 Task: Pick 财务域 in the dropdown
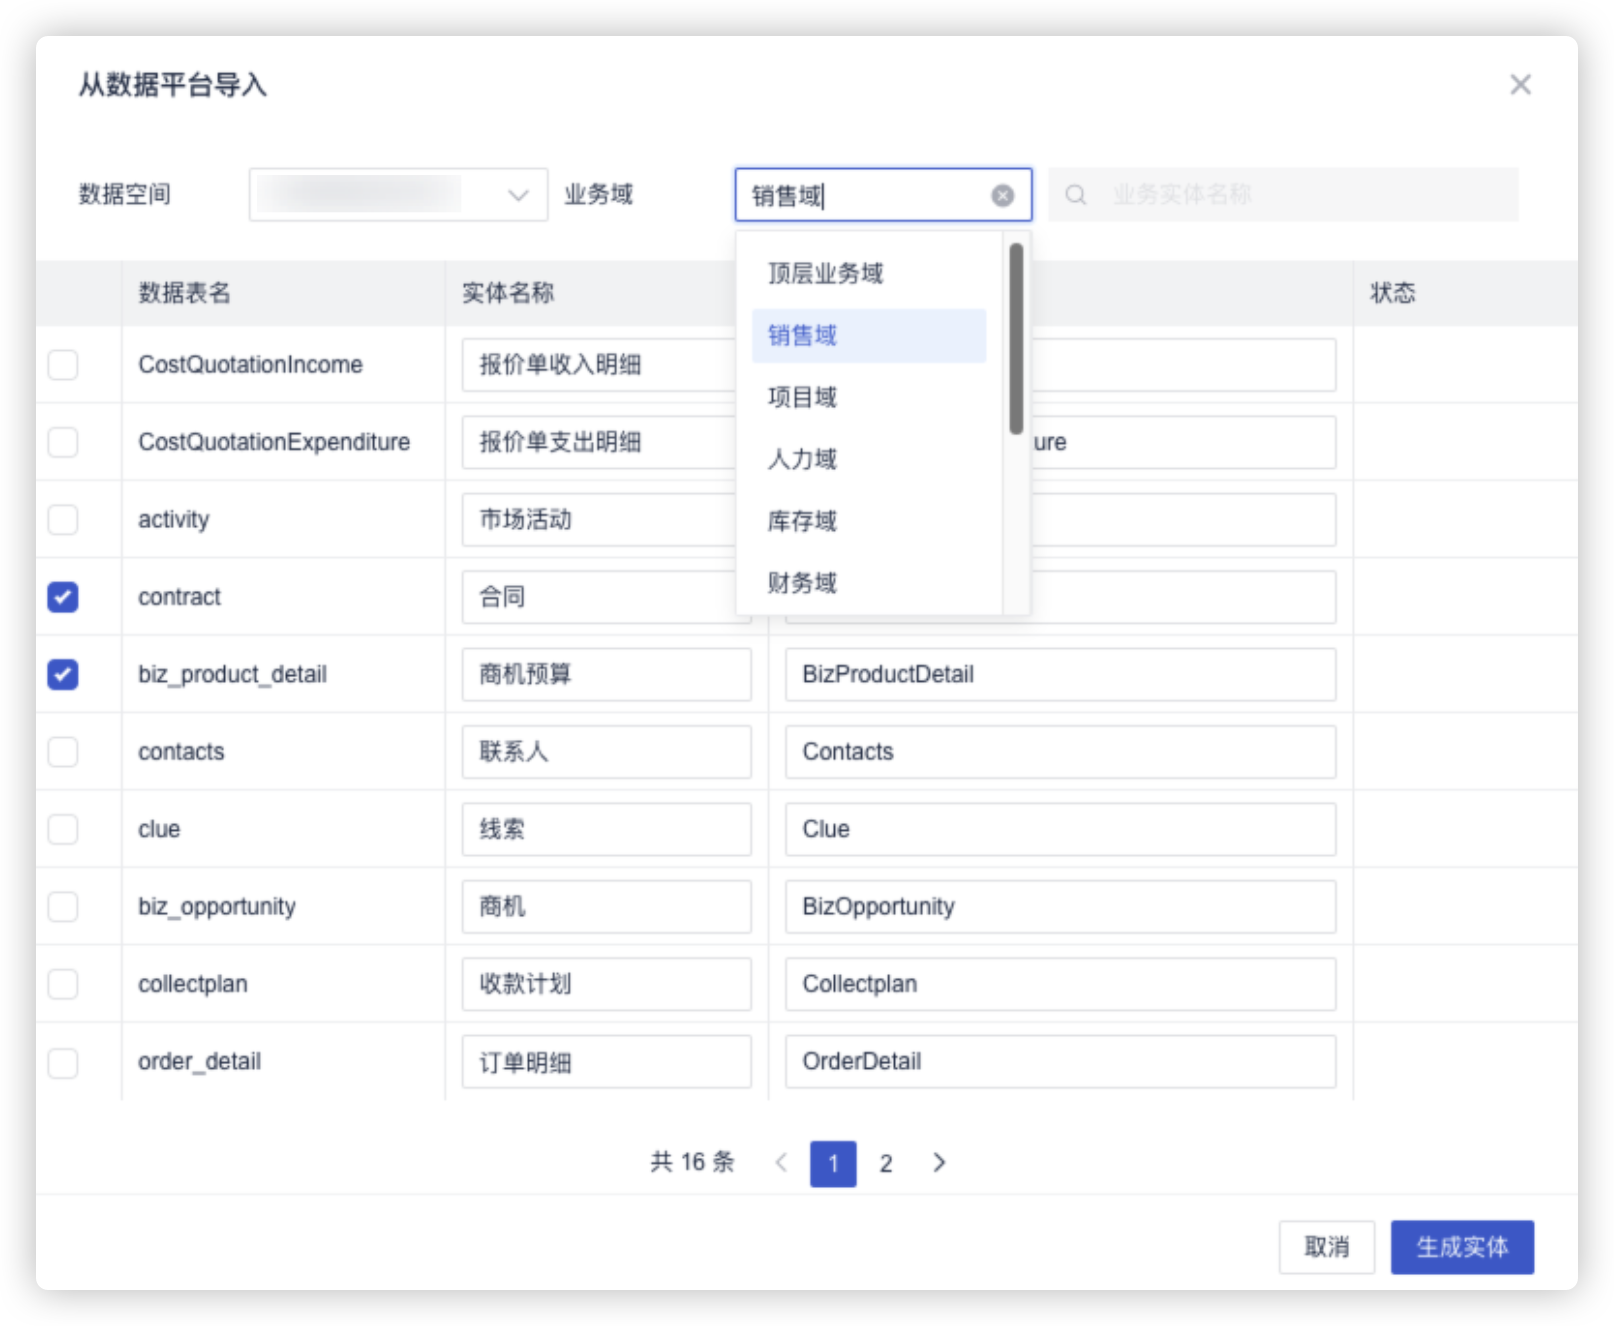point(802,583)
